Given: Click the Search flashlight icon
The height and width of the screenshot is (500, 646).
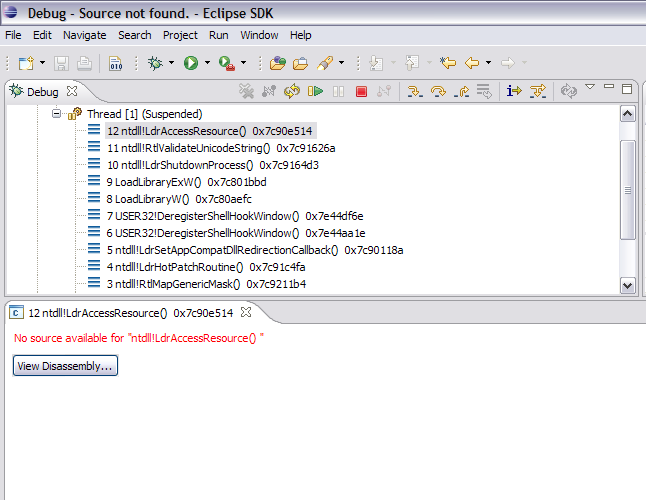Looking at the screenshot, I should click(x=325, y=63).
